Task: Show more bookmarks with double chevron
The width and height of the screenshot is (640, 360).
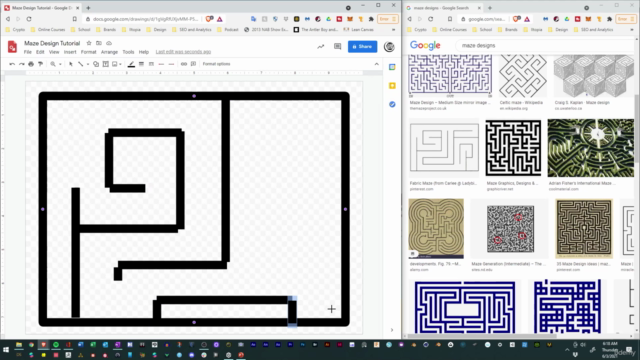Action: (x=393, y=30)
